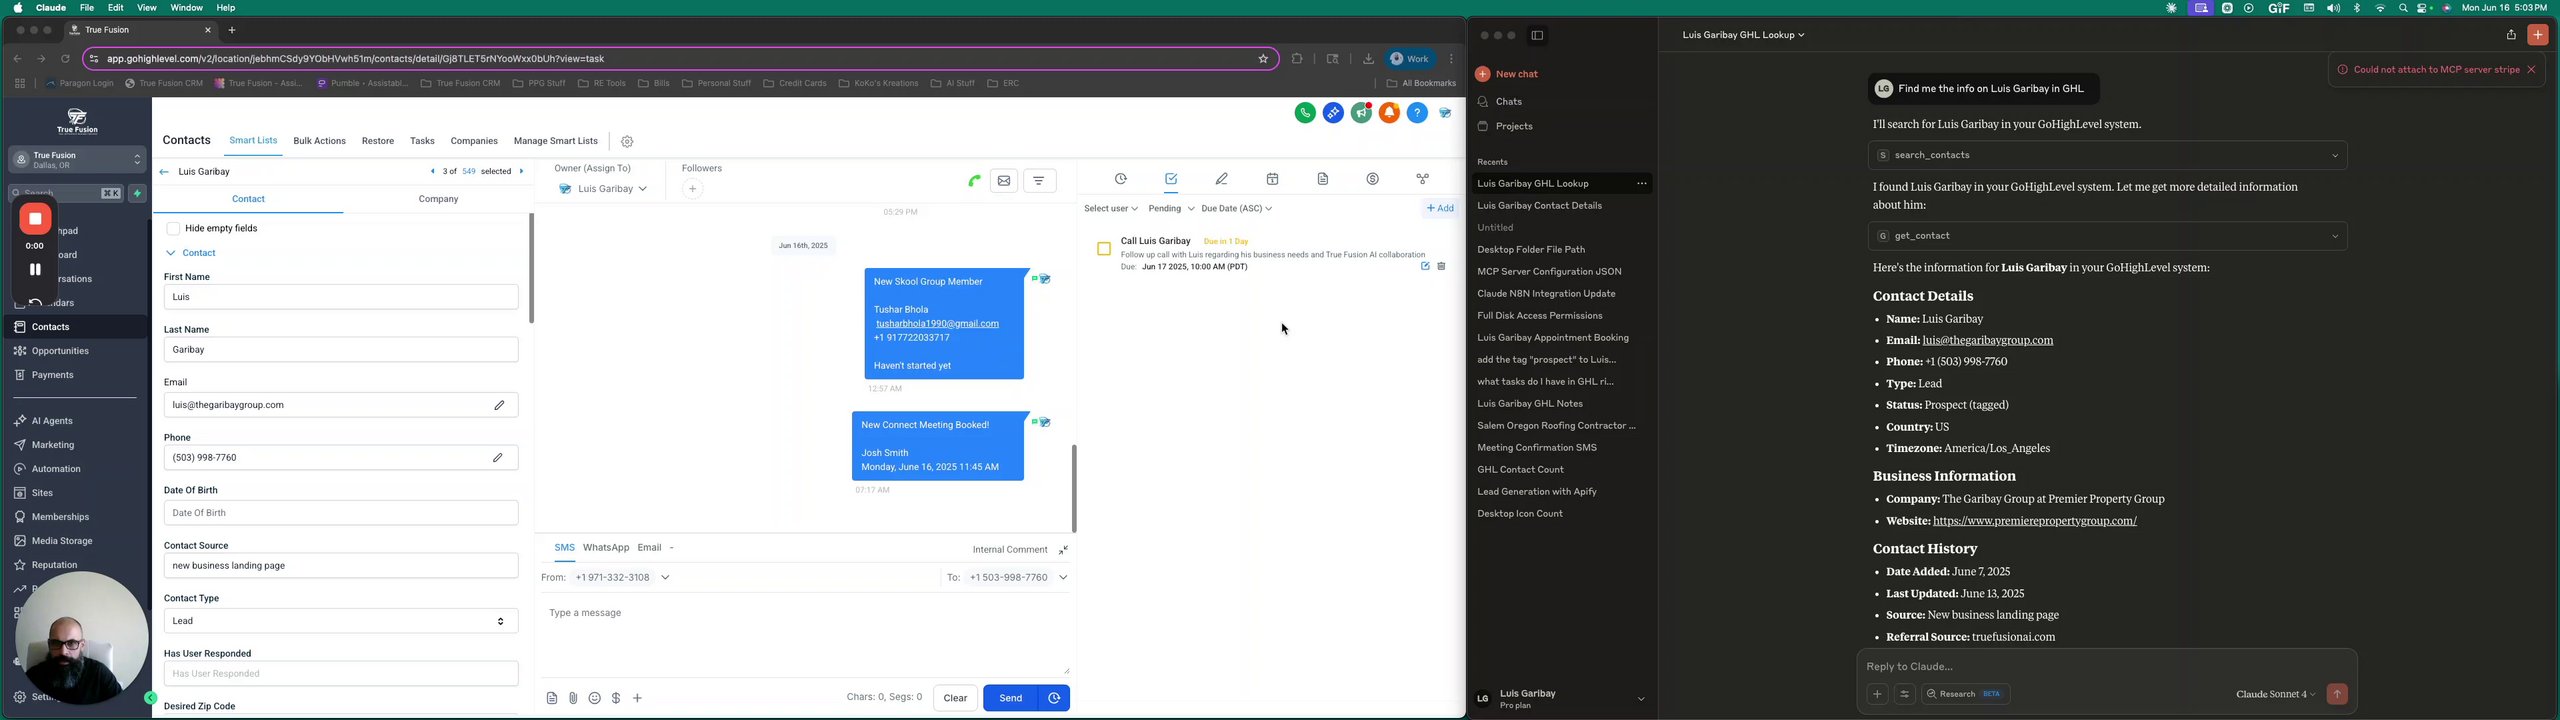Click the Add task button
This screenshot has width=2560, height=720.
coord(1440,208)
